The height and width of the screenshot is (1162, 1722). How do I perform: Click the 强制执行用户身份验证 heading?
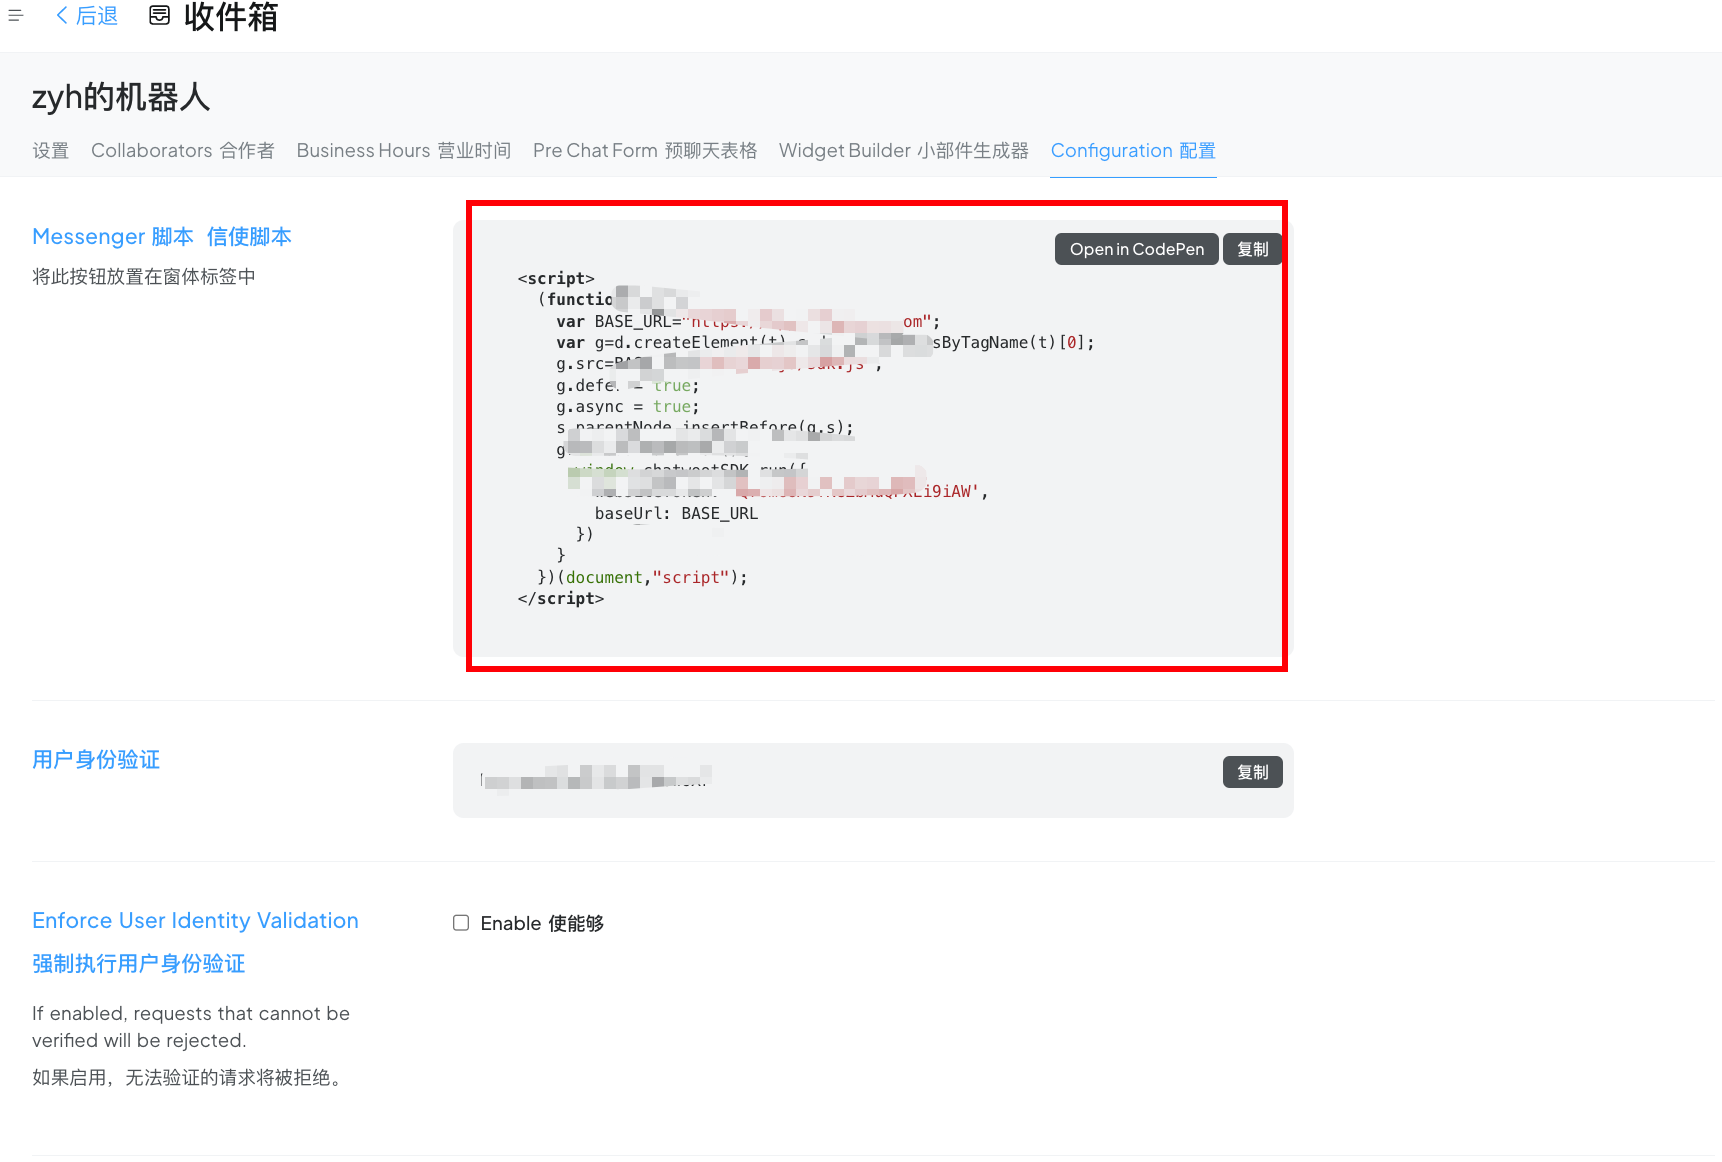(x=138, y=964)
